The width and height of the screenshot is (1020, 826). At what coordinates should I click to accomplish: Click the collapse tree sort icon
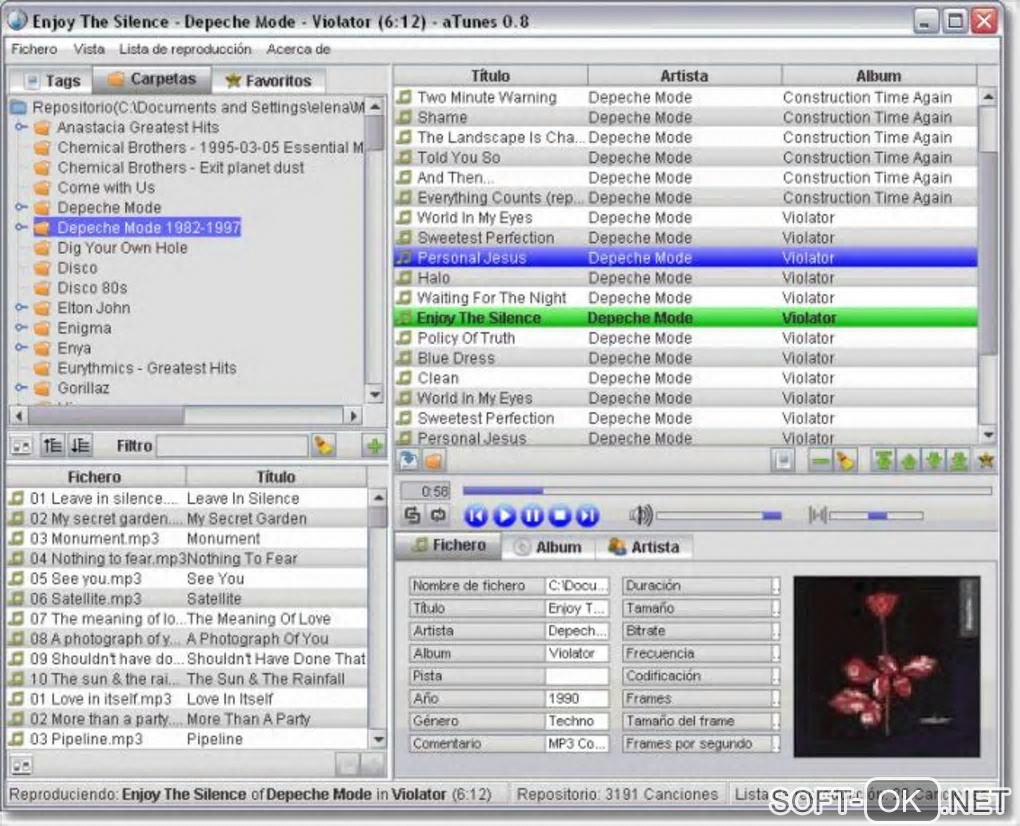(x=81, y=446)
